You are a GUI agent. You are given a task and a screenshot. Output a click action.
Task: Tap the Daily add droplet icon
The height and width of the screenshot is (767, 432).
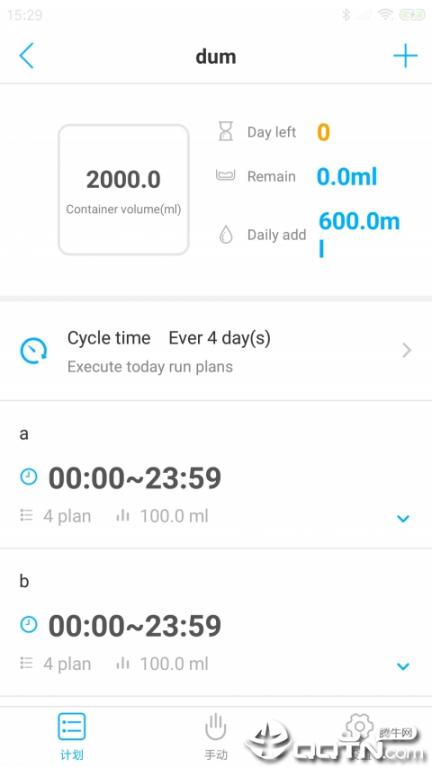pos(226,234)
